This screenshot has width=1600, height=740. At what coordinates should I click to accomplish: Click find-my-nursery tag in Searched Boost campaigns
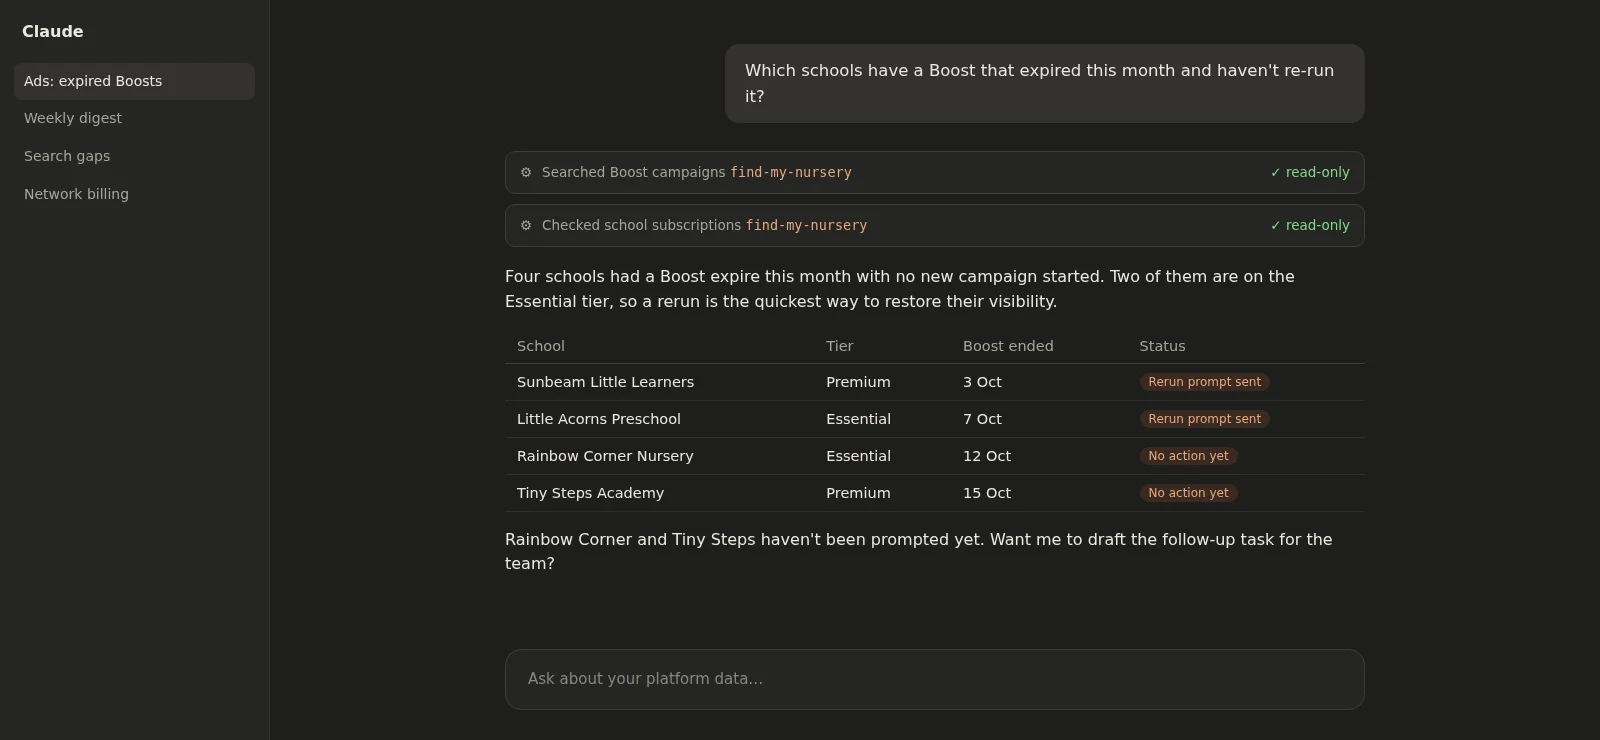791,172
